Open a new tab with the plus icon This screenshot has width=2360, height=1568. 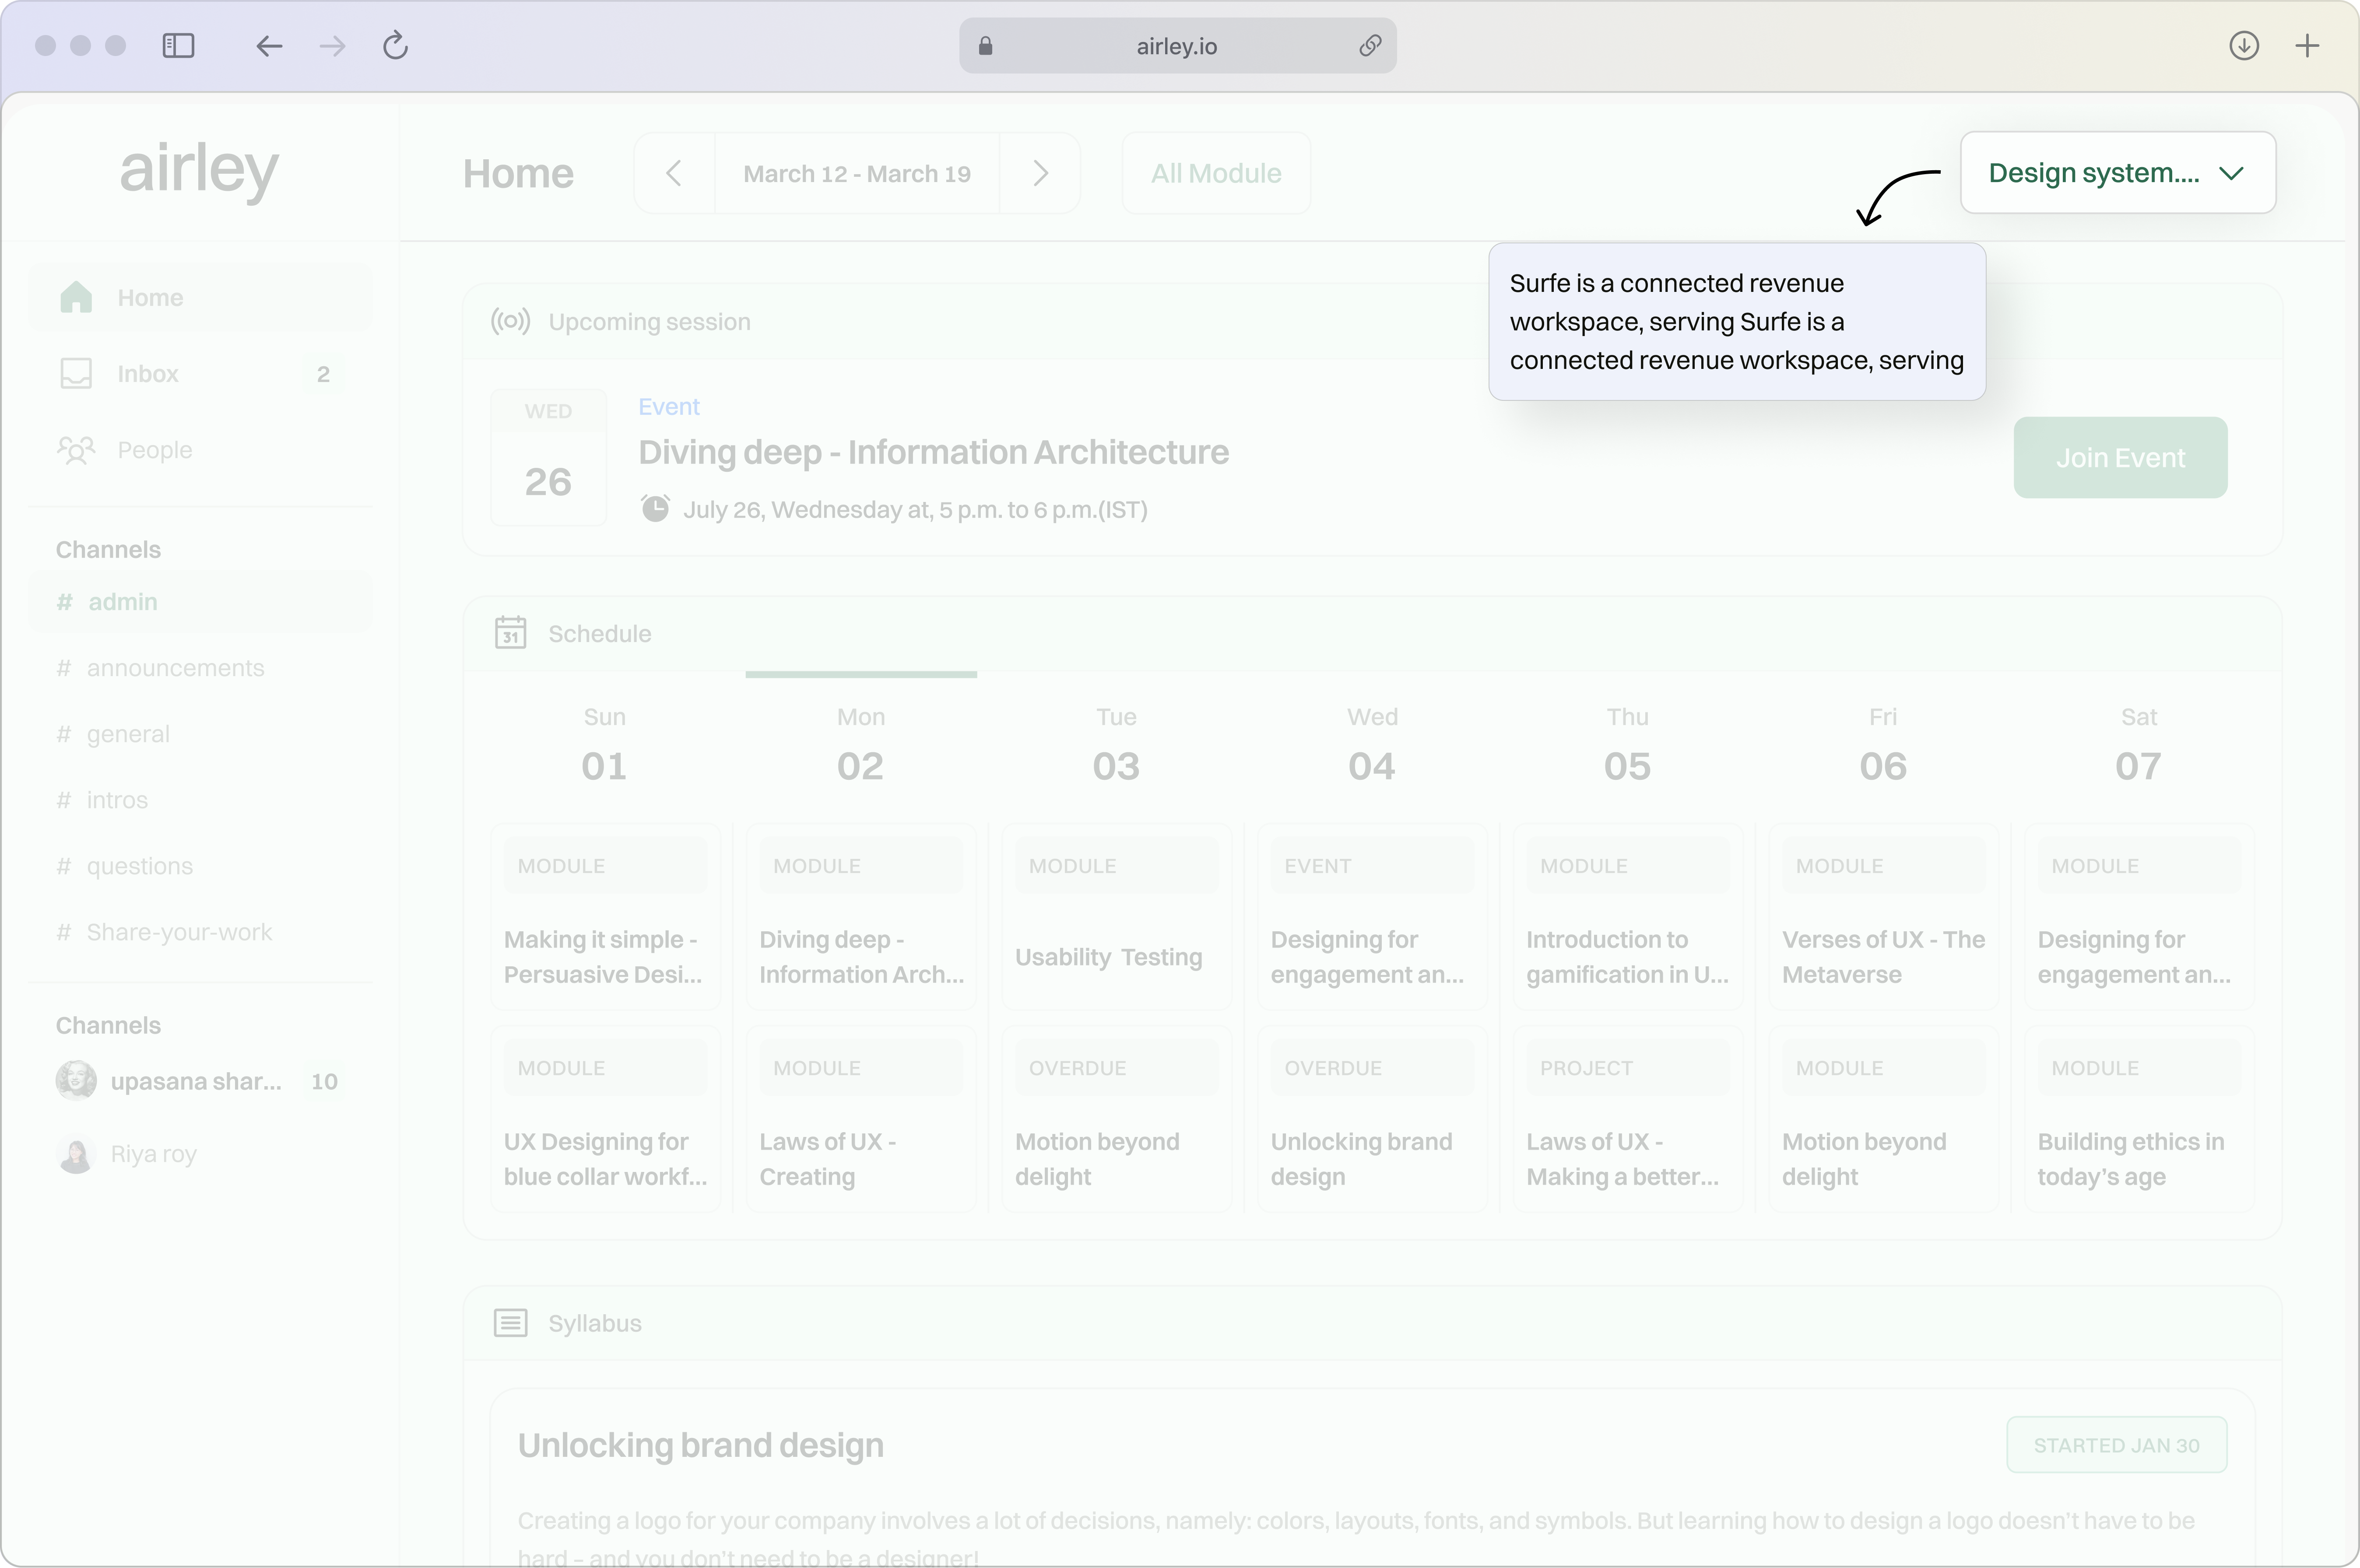(2307, 46)
